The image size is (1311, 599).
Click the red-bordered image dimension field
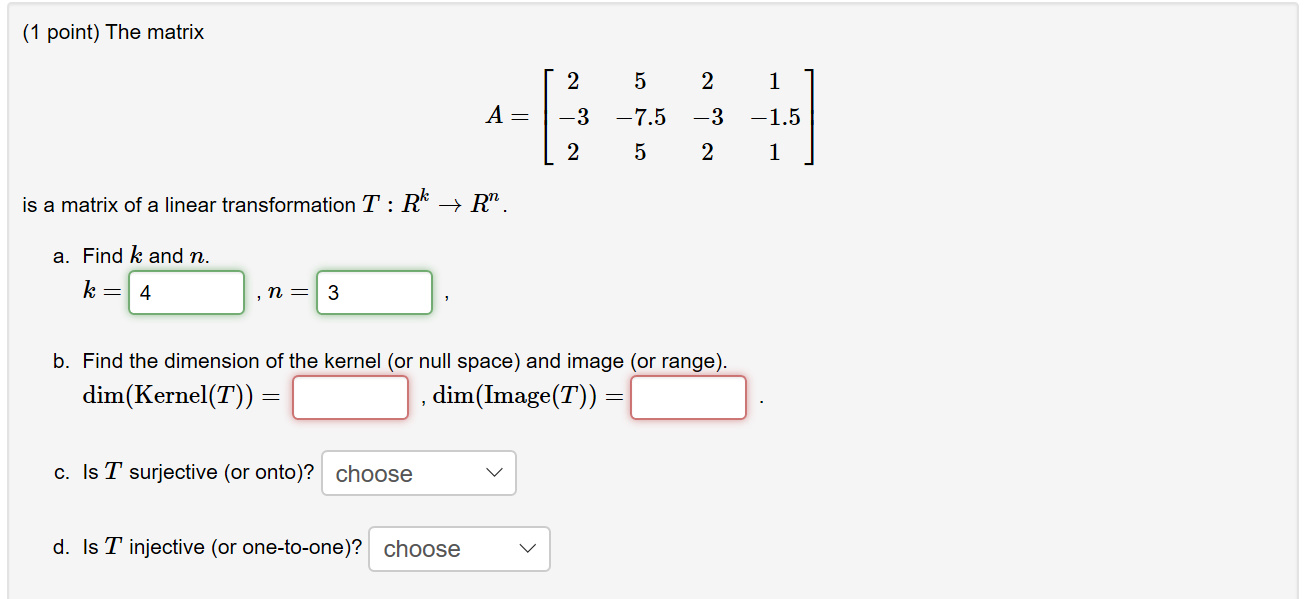687,396
